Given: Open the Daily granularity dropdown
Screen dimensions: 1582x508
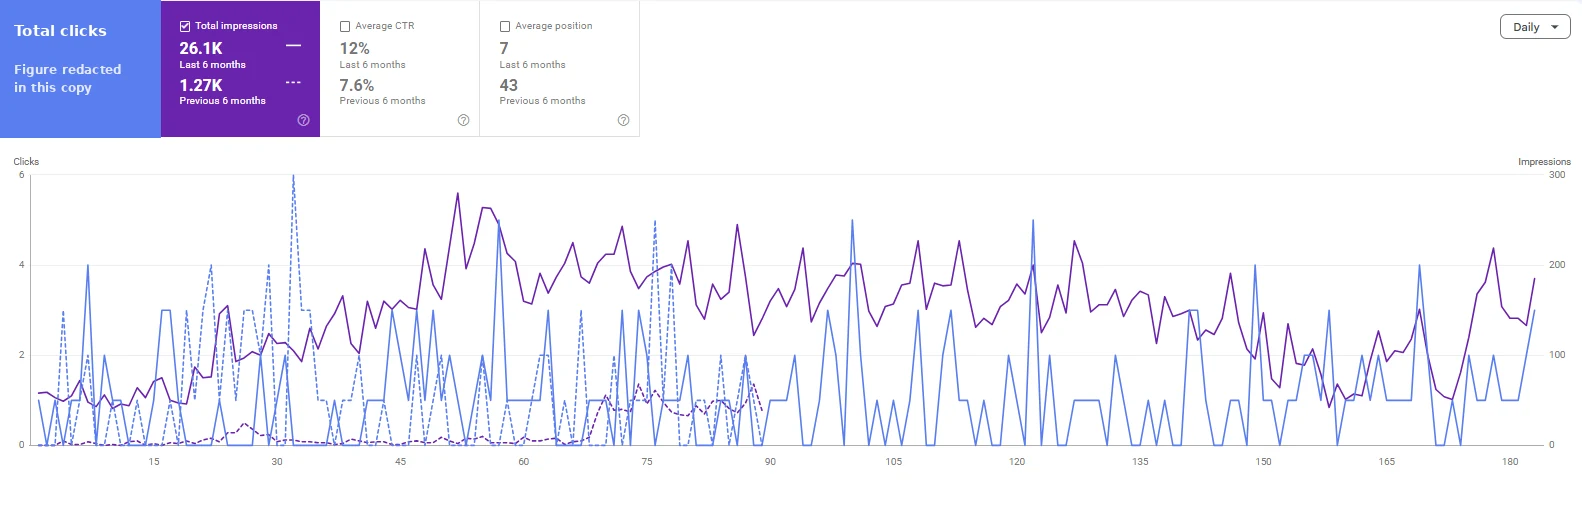Looking at the screenshot, I should pos(1535,27).
